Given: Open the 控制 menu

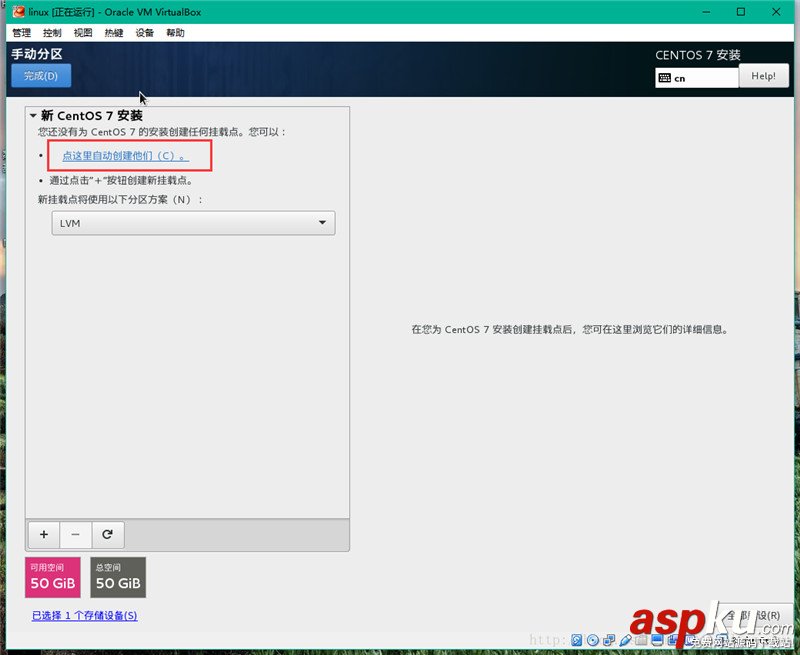Looking at the screenshot, I should 52,33.
